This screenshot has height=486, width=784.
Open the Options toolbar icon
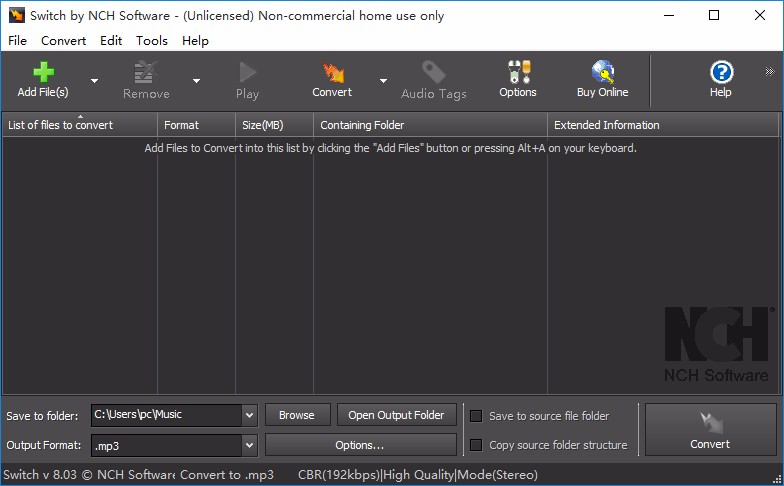[518, 72]
